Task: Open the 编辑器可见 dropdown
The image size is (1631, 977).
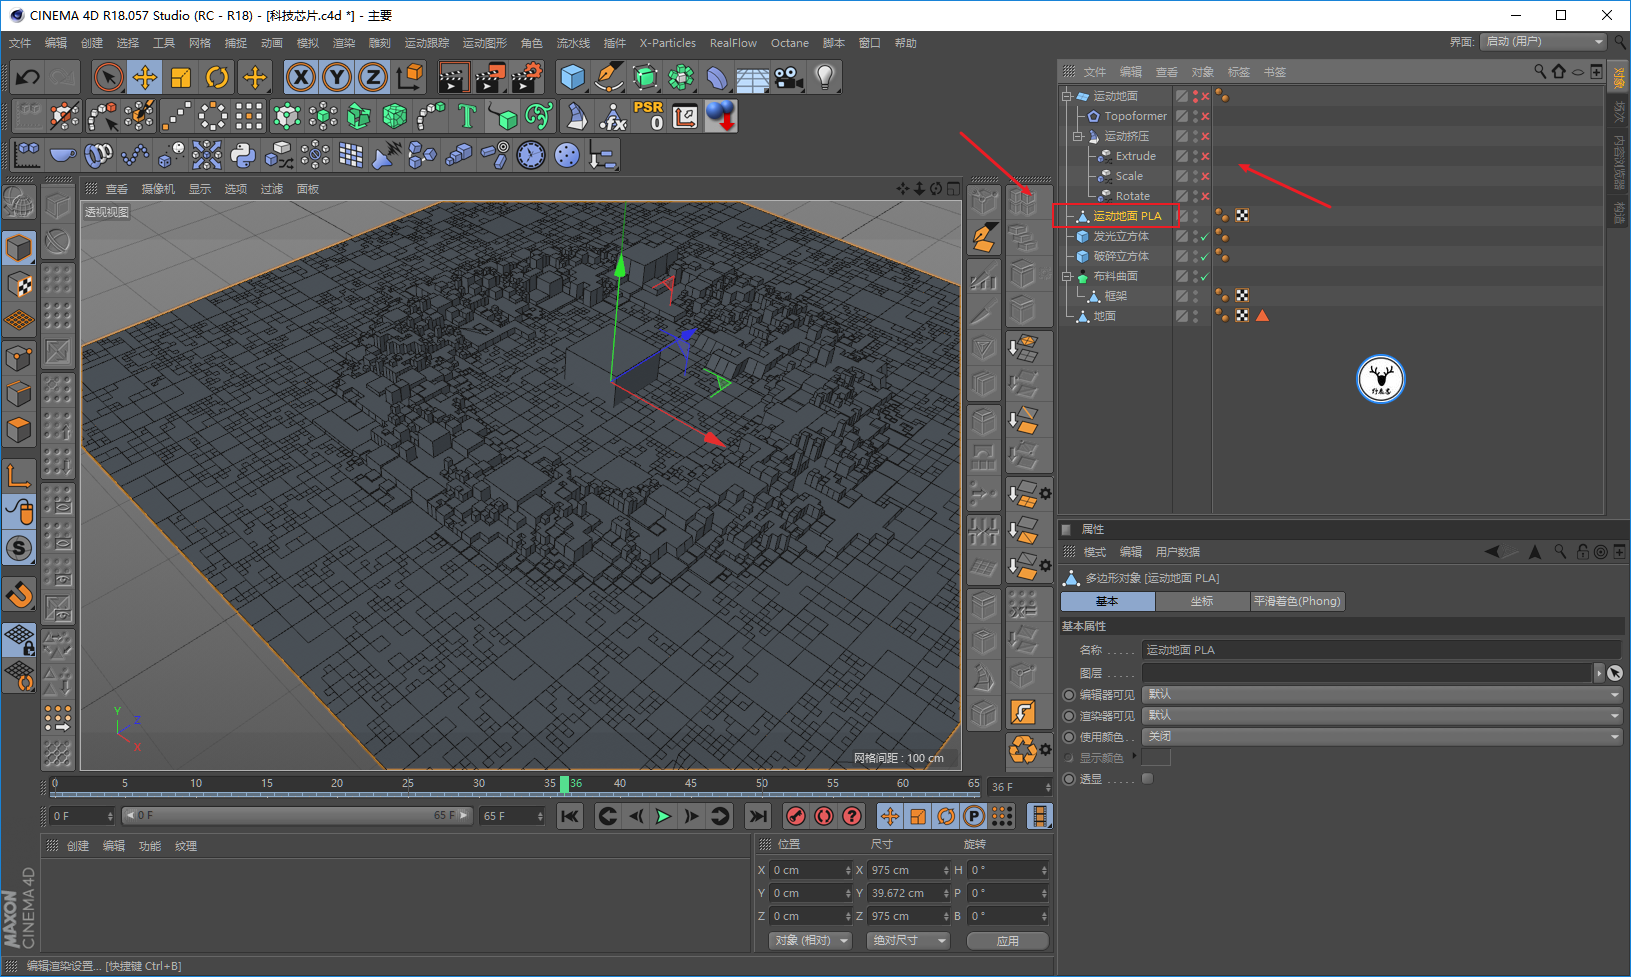Action: point(1382,694)
